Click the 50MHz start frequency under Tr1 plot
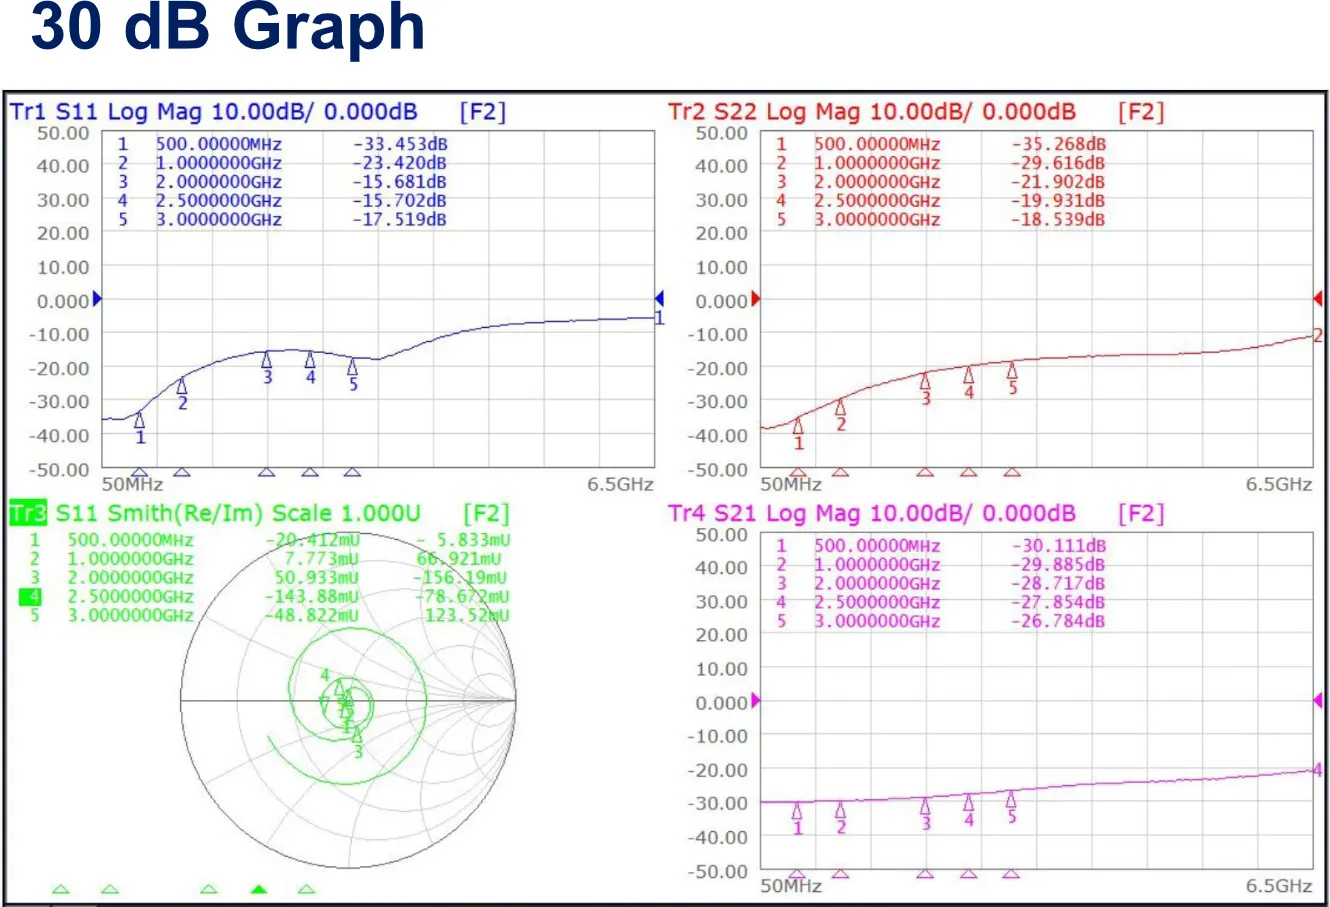Viewport: 1330px width, 907px height. pyautogui.click(x=132, y=485)
